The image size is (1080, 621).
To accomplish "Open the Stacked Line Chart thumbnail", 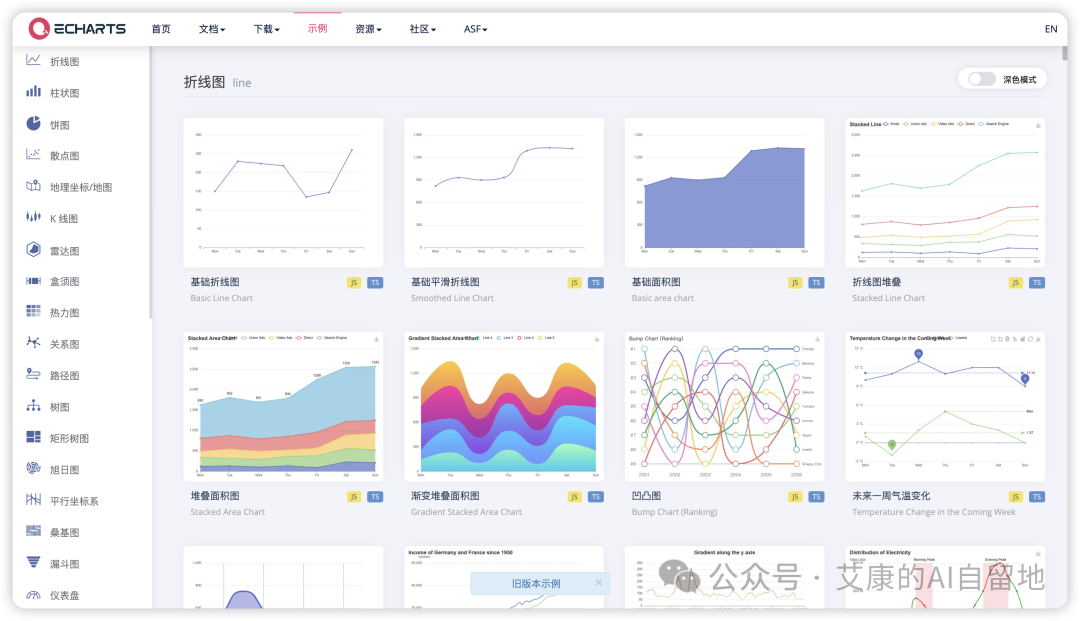I will (944, 193).
